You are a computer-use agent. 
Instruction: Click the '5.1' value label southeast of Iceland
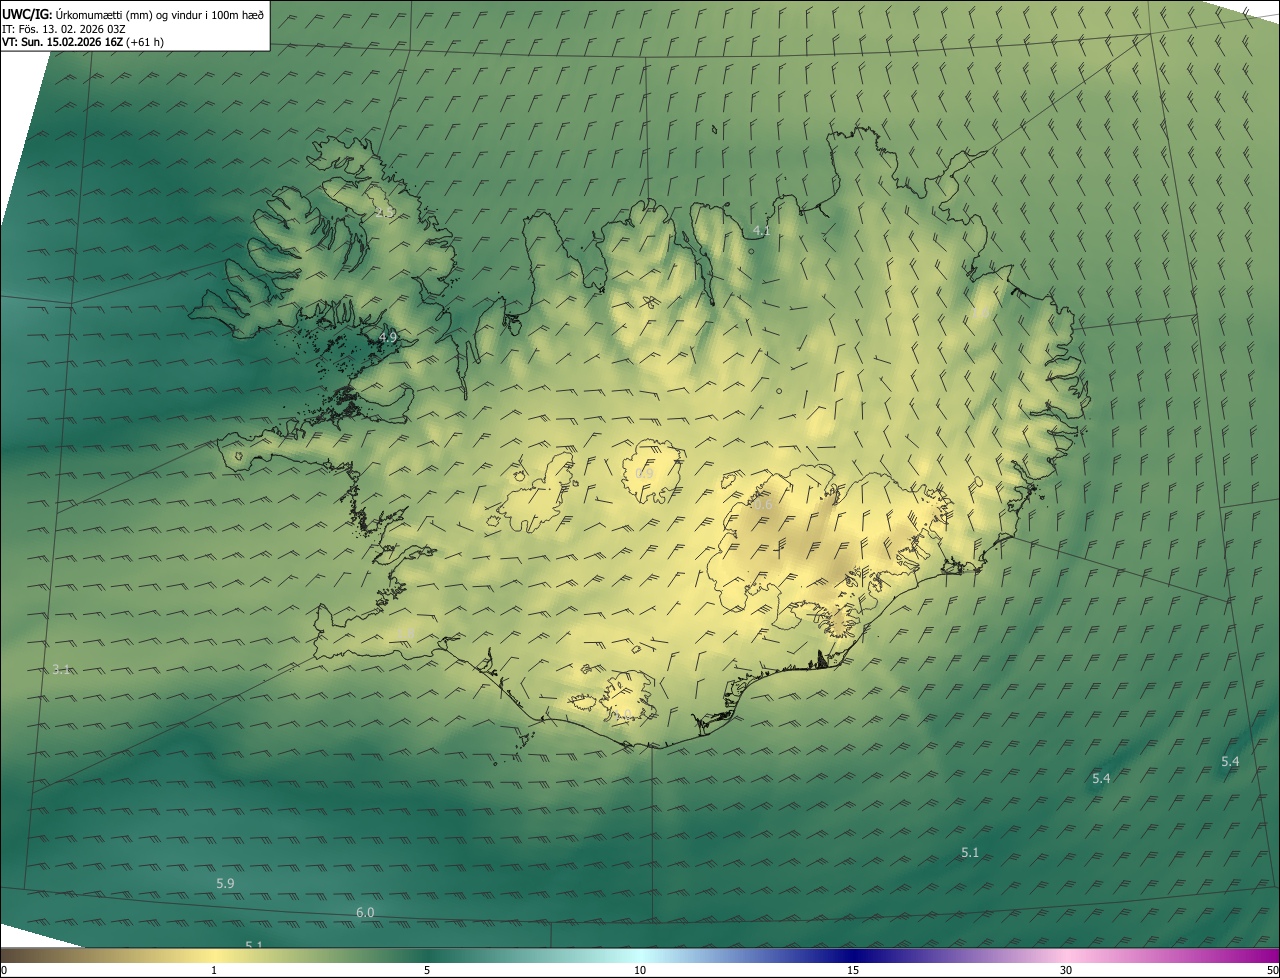click(x=970, y=853)
